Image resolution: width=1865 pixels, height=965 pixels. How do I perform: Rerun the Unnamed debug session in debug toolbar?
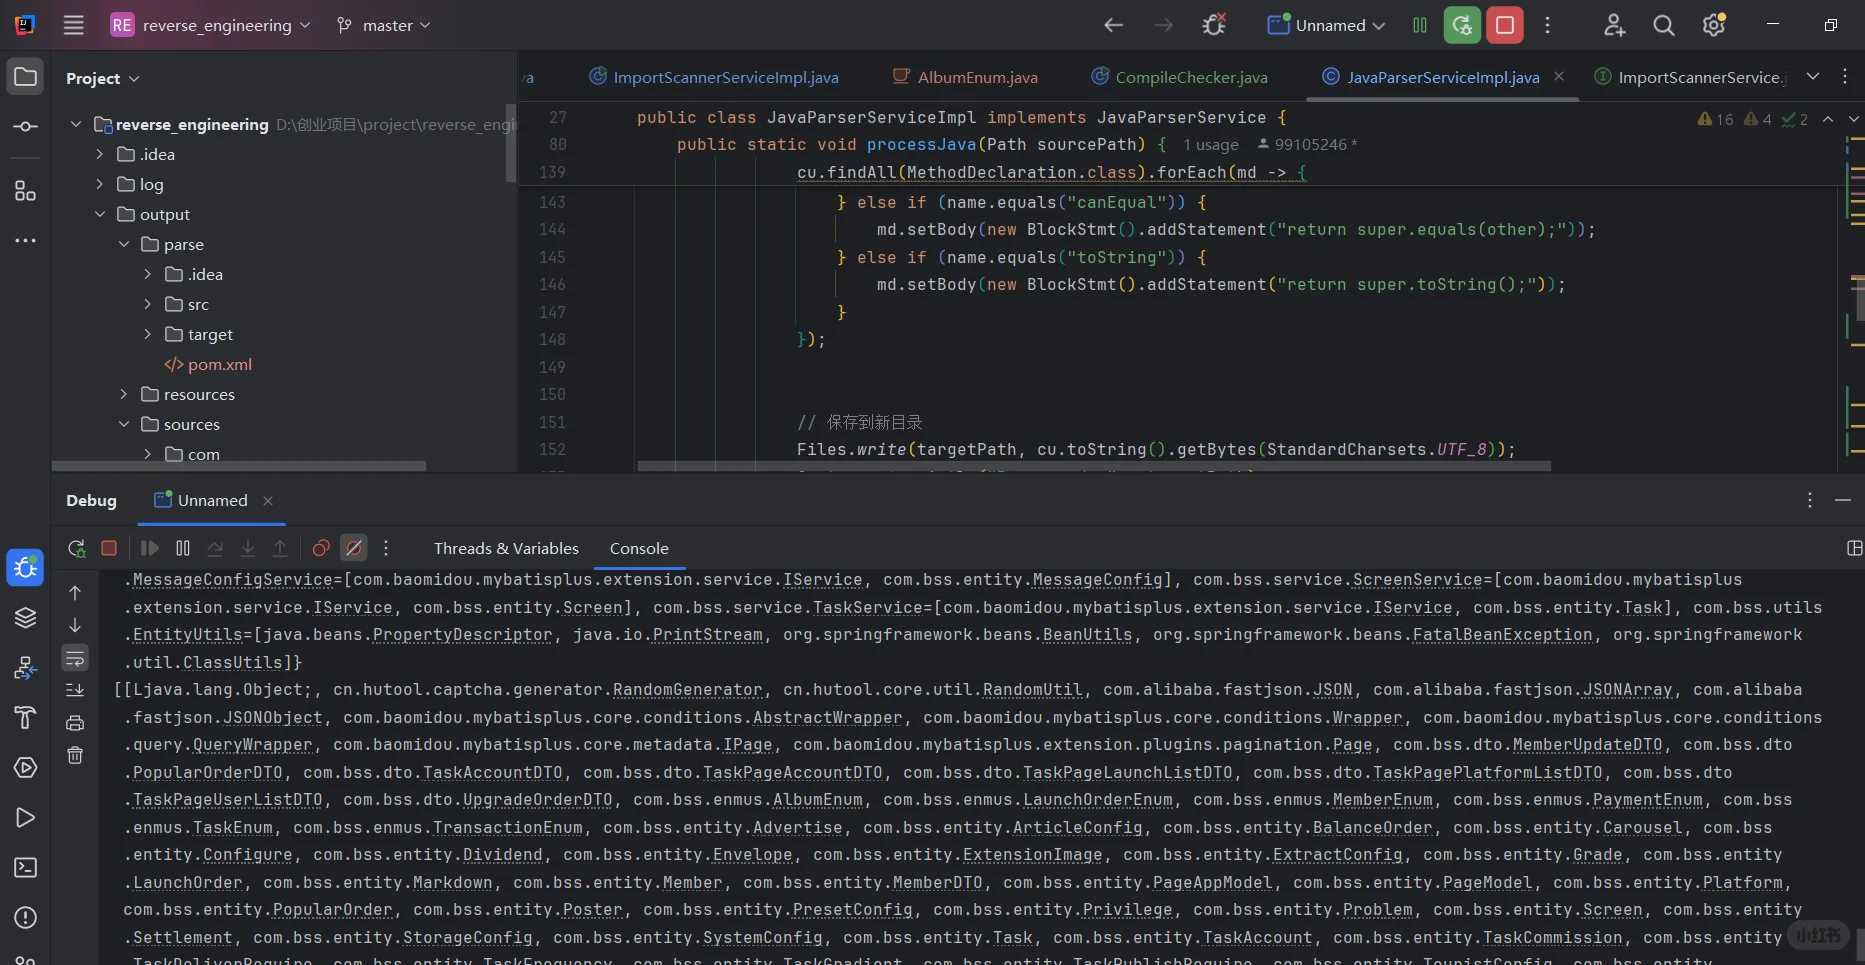point(76,548)
